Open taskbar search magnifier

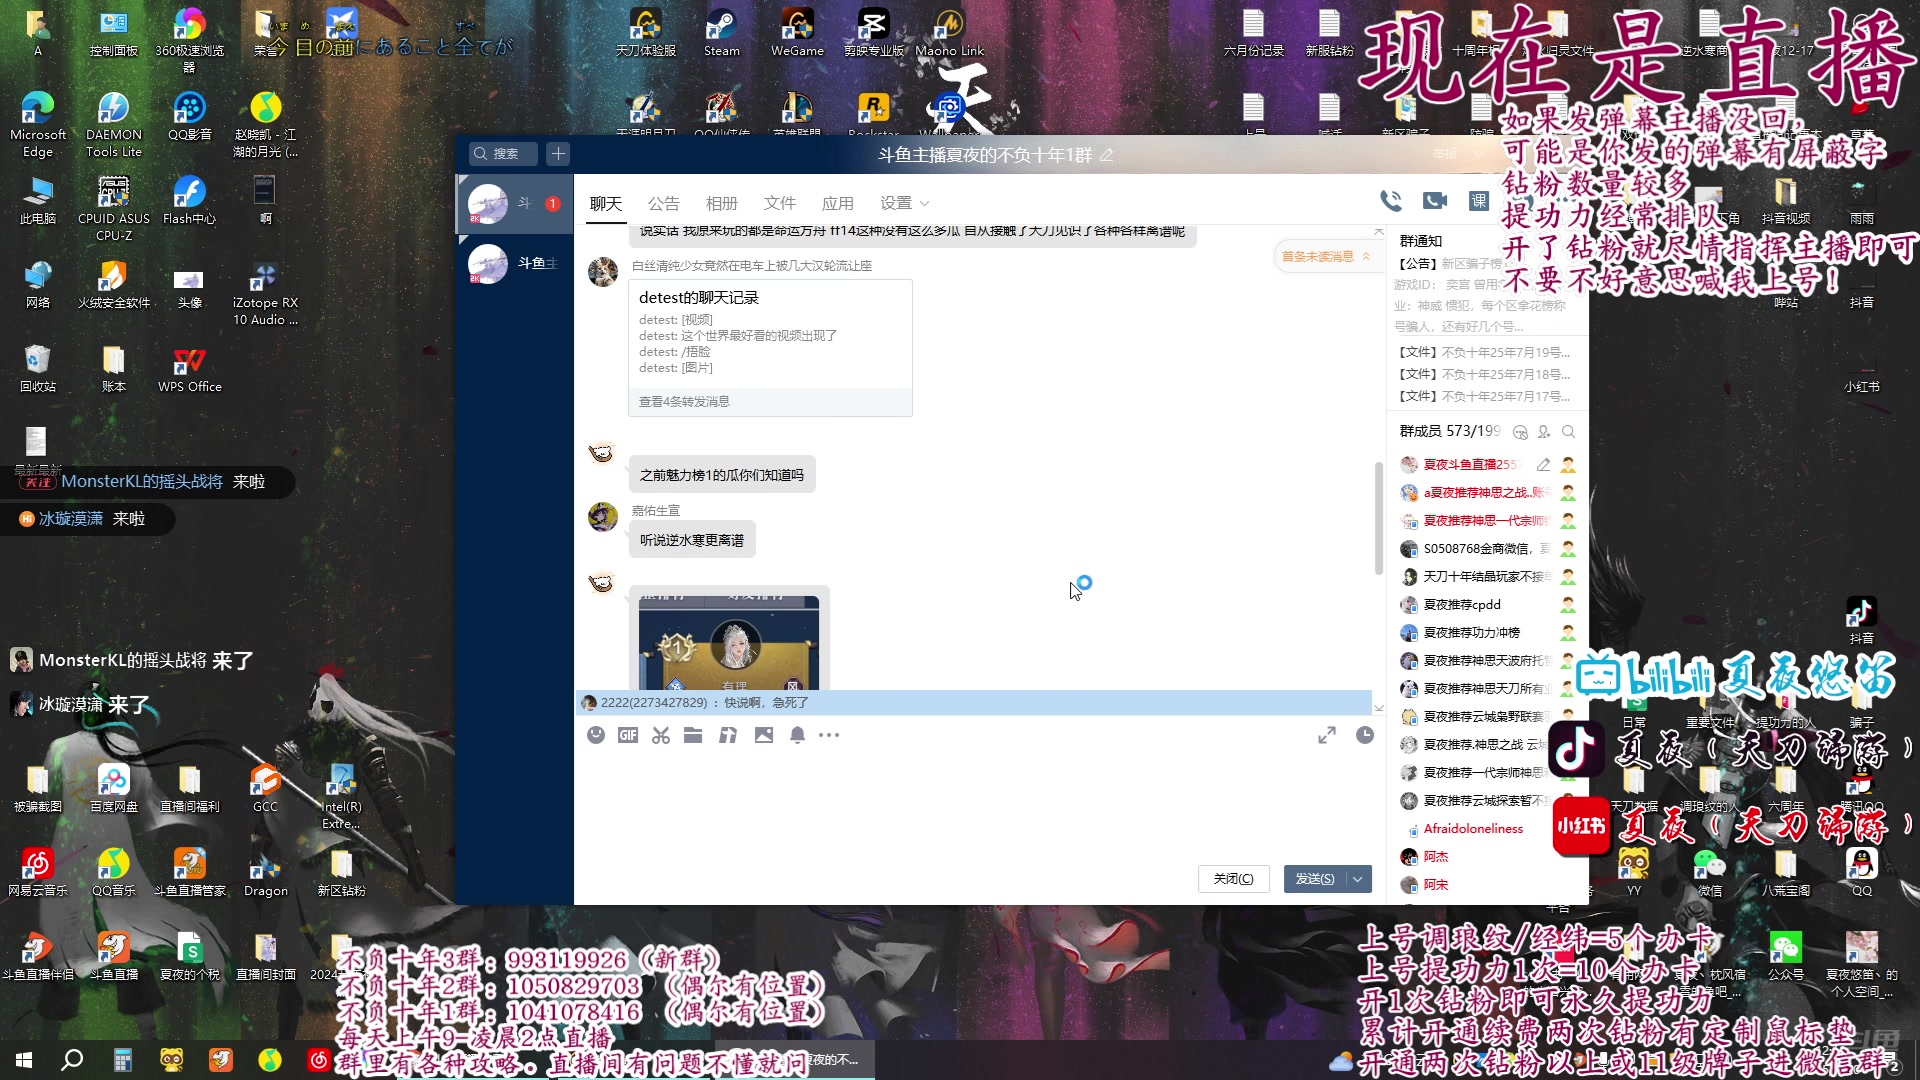(x=72, y=1060)
